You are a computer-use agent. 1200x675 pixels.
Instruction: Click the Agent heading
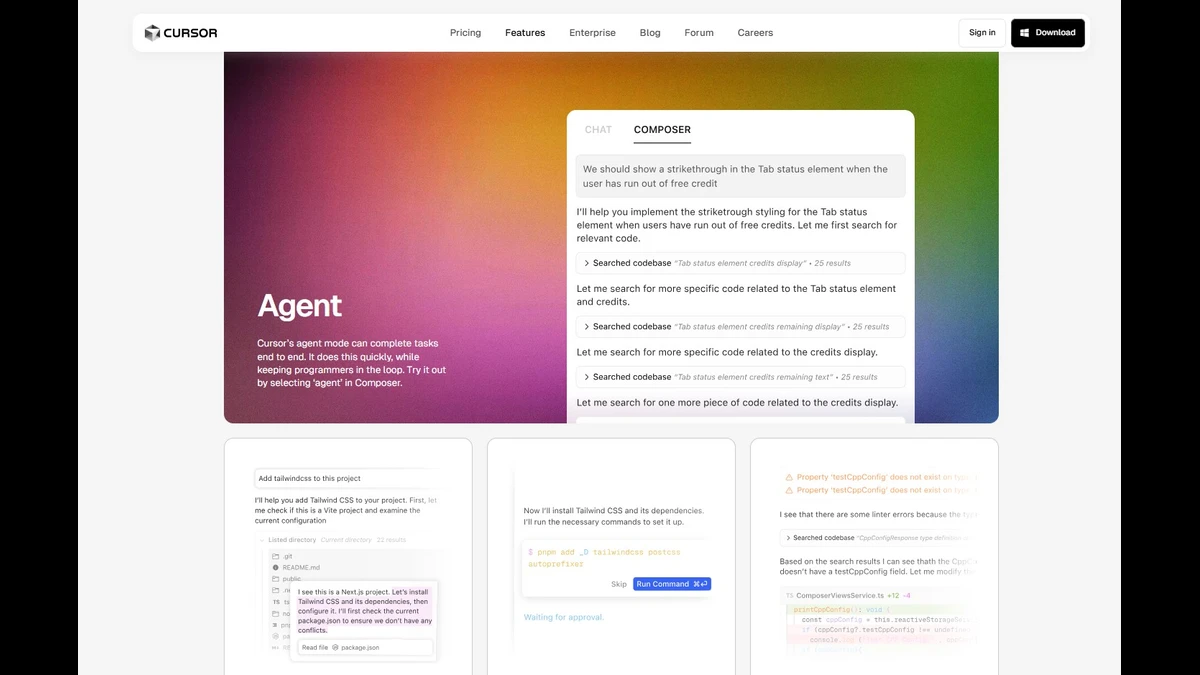[x=300, y=306]
